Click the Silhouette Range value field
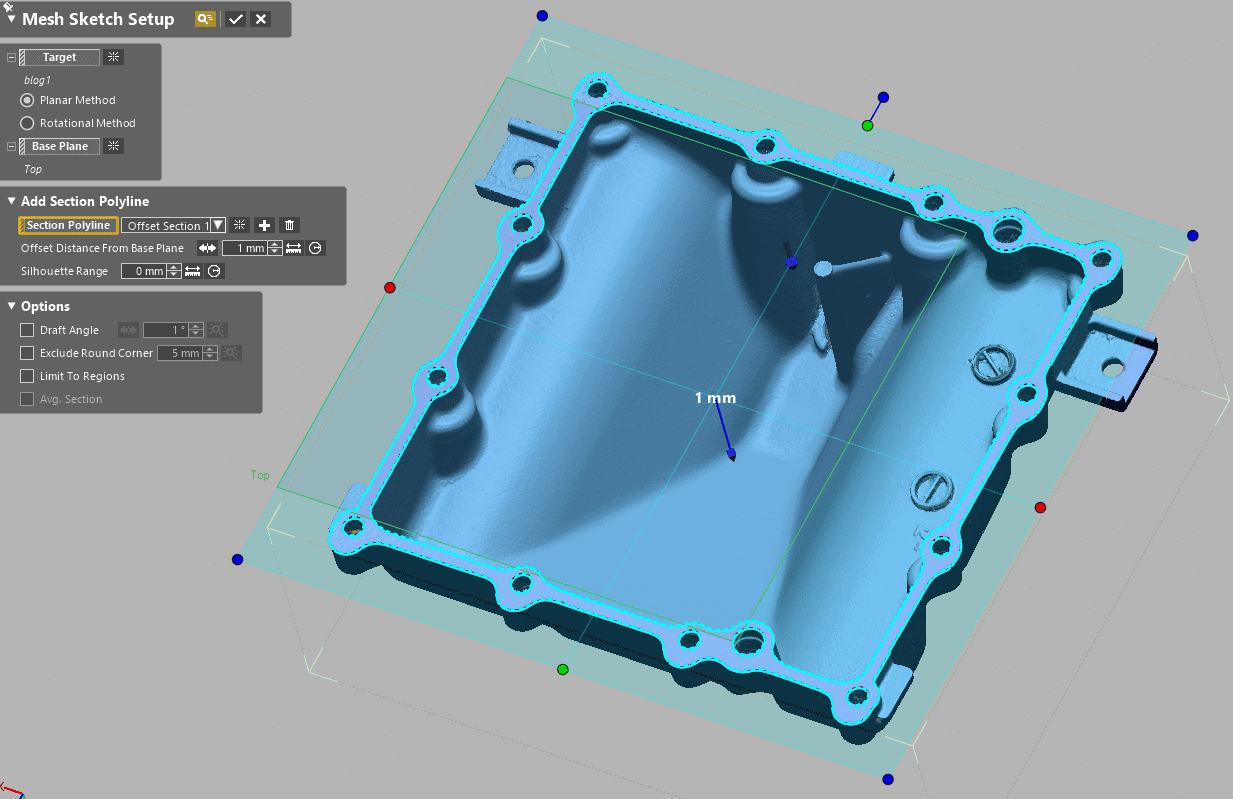This screenshot has width=1233, height=799. (144, 271)
